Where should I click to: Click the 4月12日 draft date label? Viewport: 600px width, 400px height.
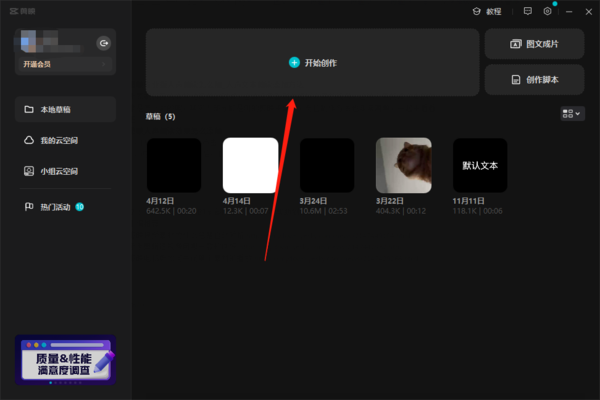(x=160, y=201)
